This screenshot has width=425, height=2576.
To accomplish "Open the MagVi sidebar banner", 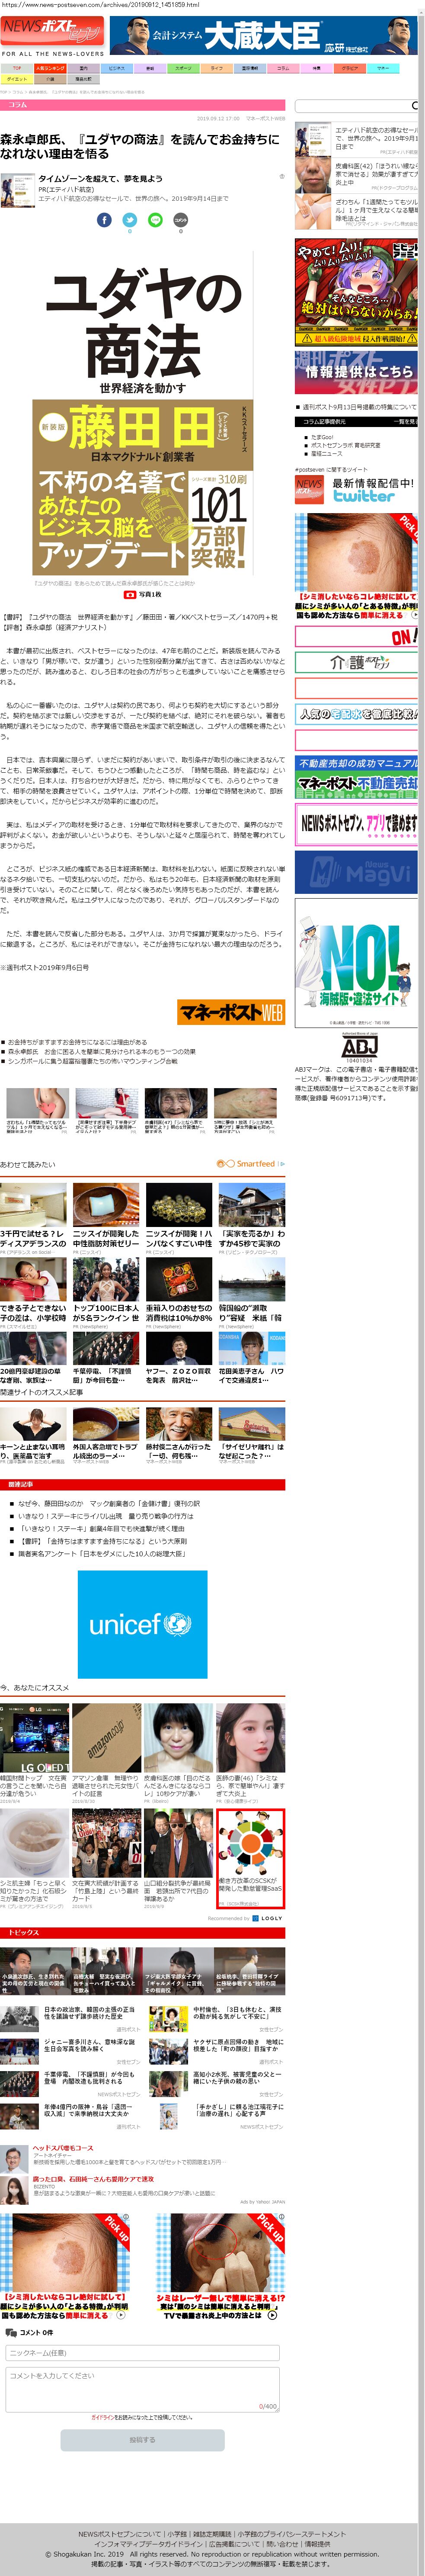I will (x=356, y=872).
